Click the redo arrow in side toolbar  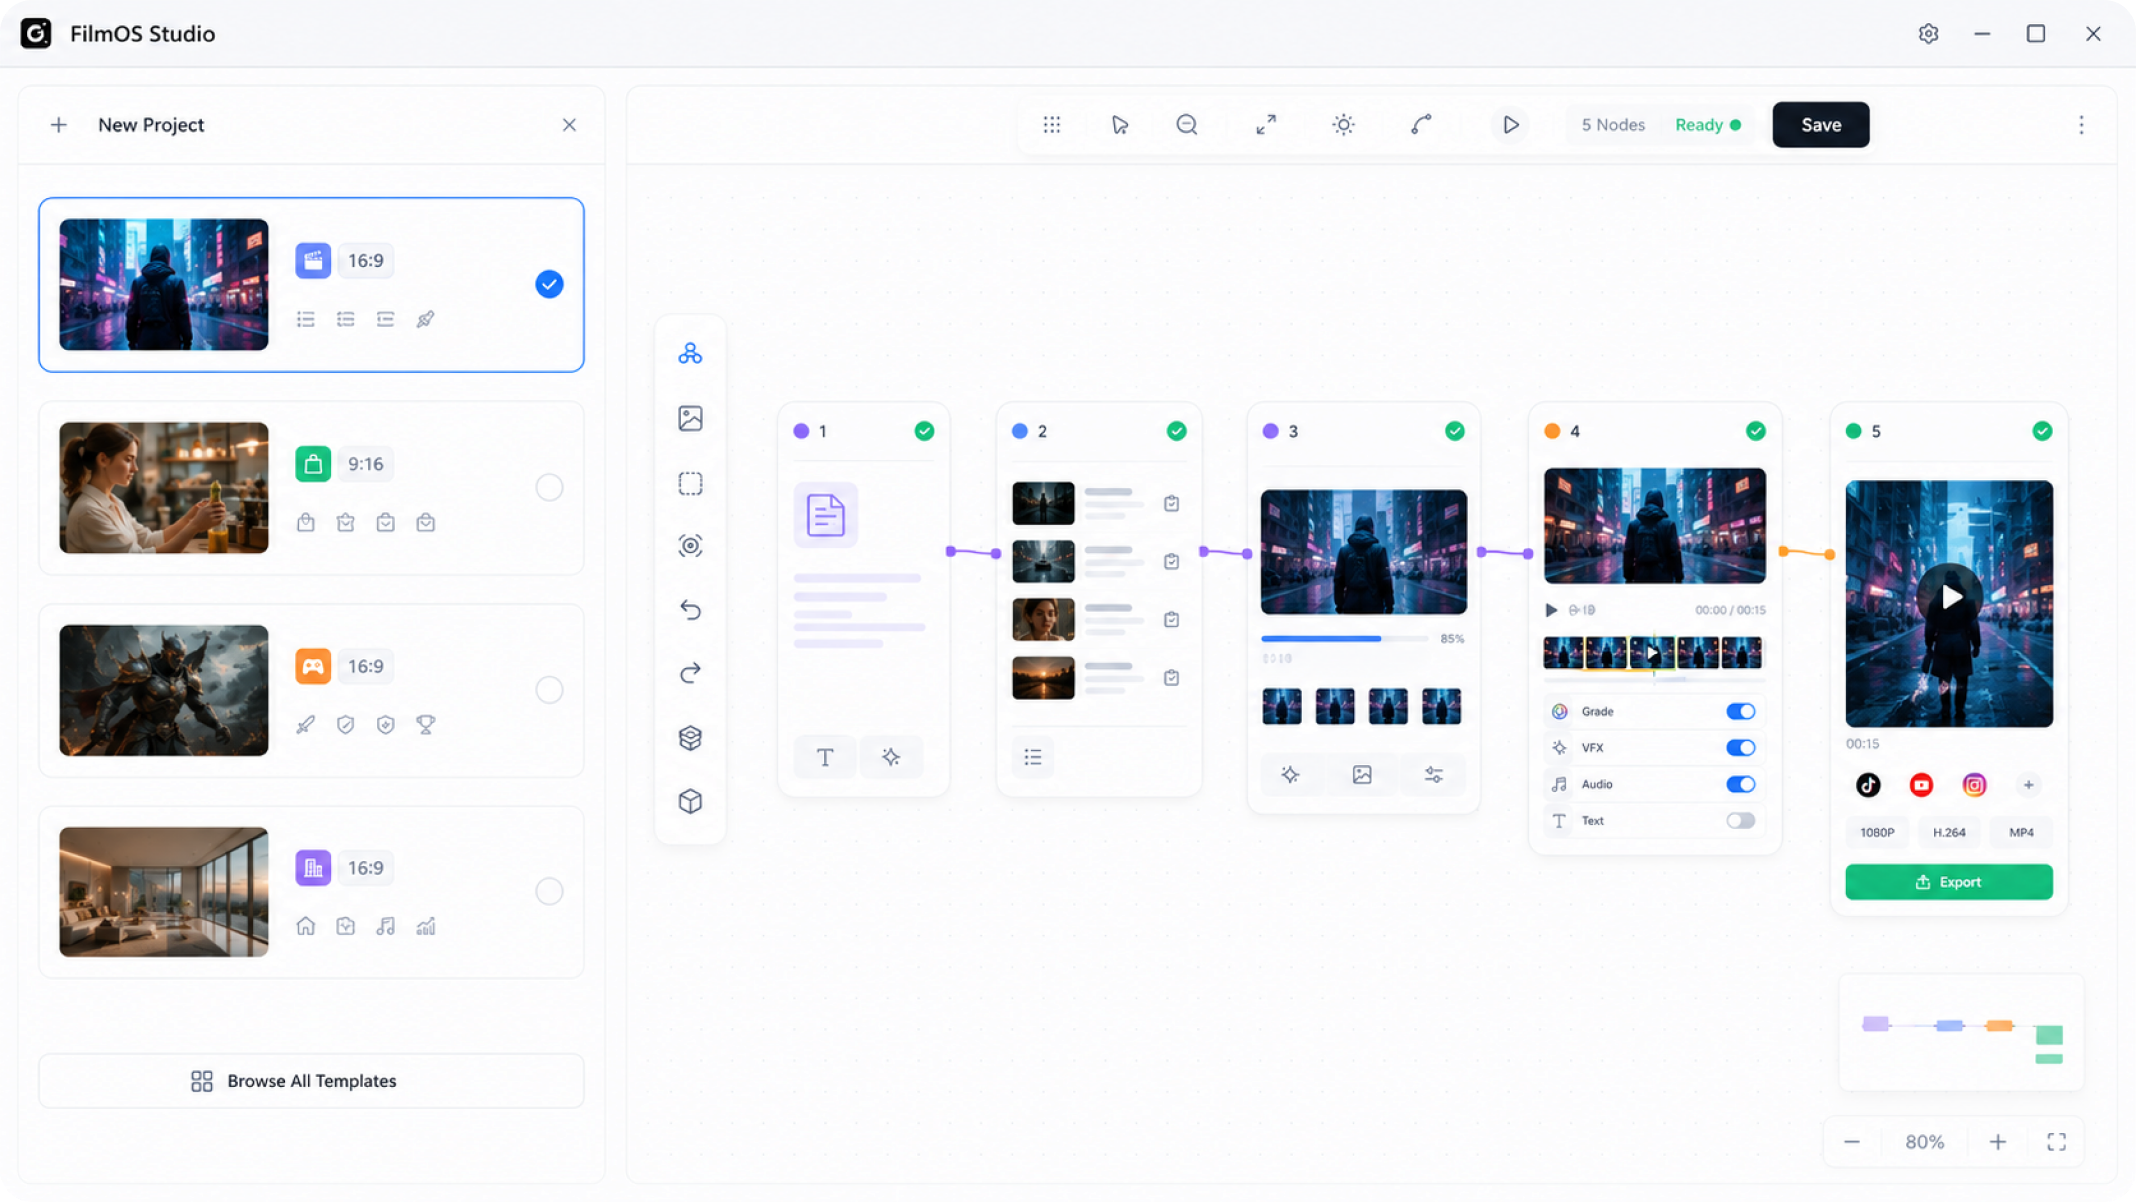[690, 673]
